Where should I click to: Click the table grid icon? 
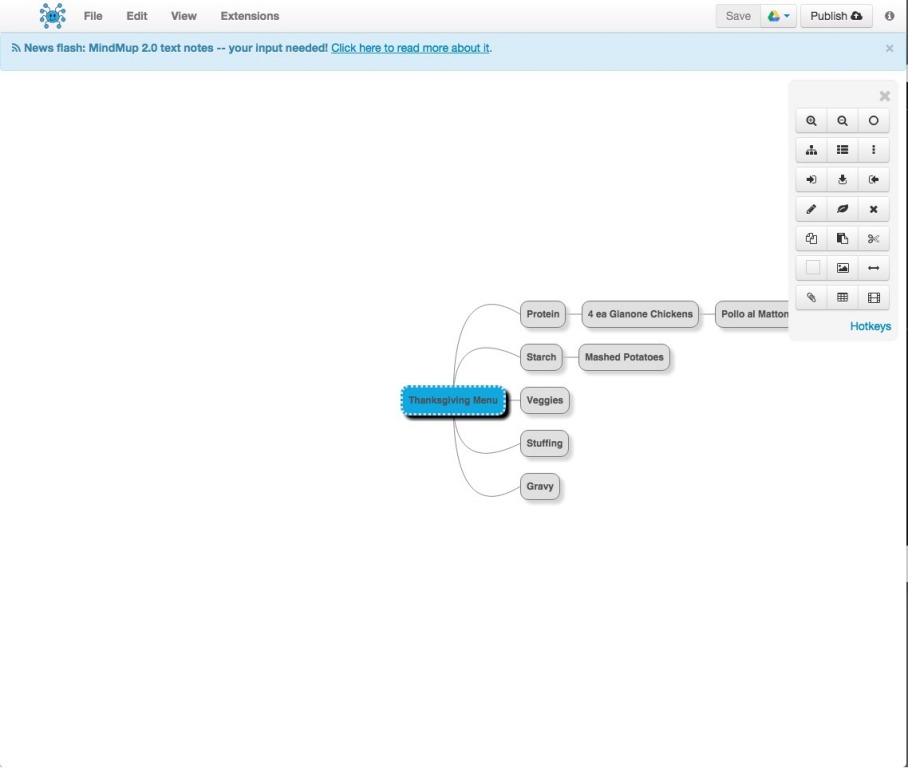click(x=842, y=298)
